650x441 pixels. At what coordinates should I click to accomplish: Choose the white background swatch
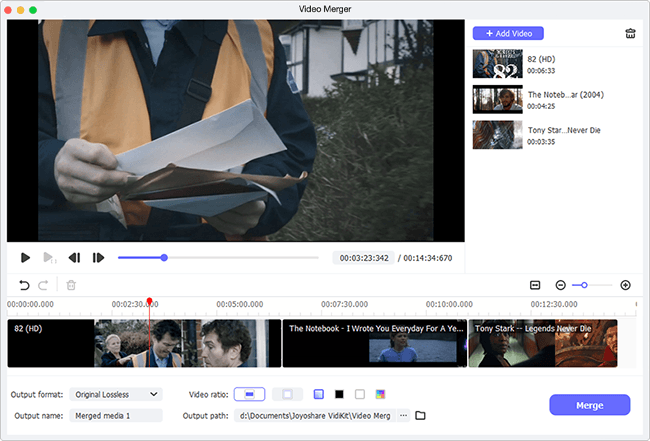(x=360, y=394)
